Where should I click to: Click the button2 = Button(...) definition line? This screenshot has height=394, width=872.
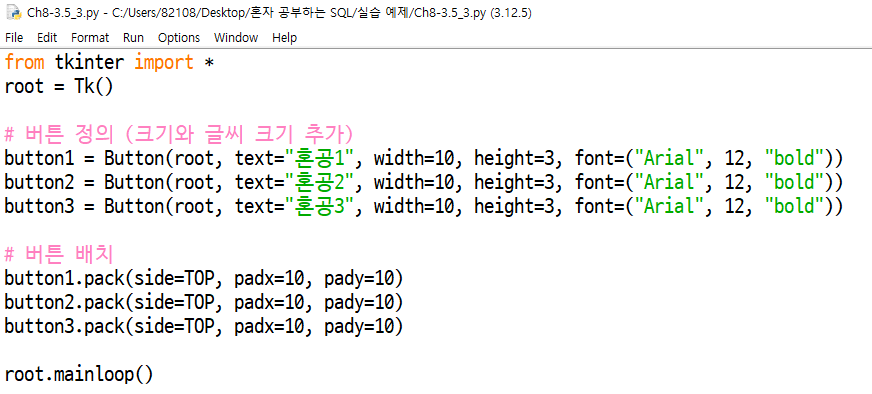coord(424,182)
